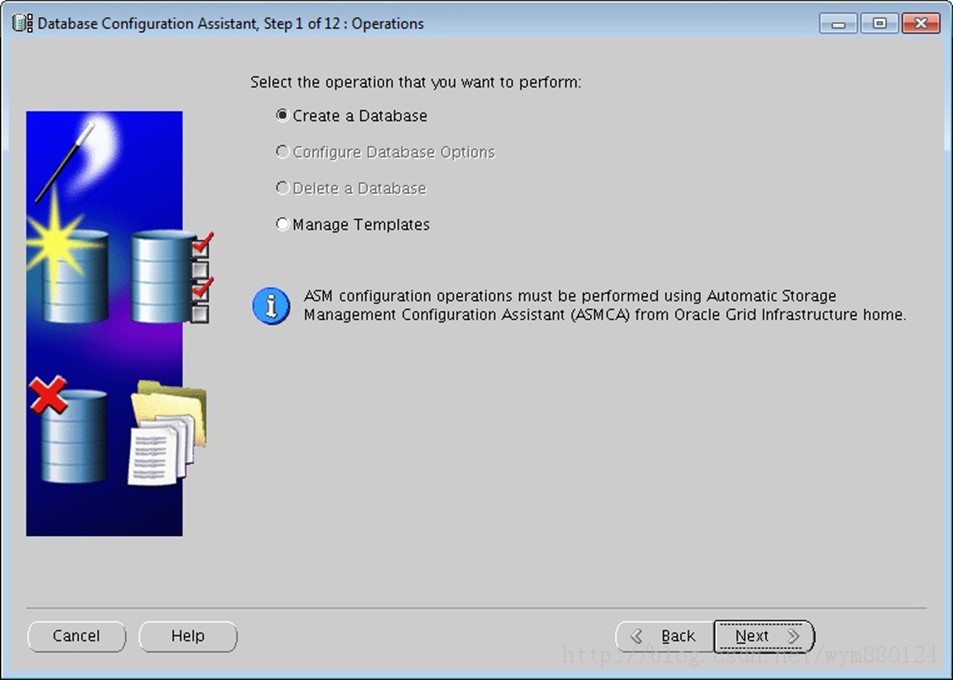Choose the Configure Database Options radio button

(282, 151)
